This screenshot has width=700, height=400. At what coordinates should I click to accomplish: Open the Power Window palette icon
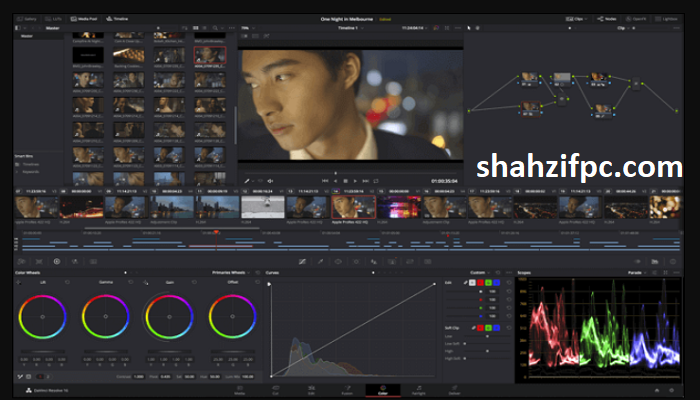[338, 262]
